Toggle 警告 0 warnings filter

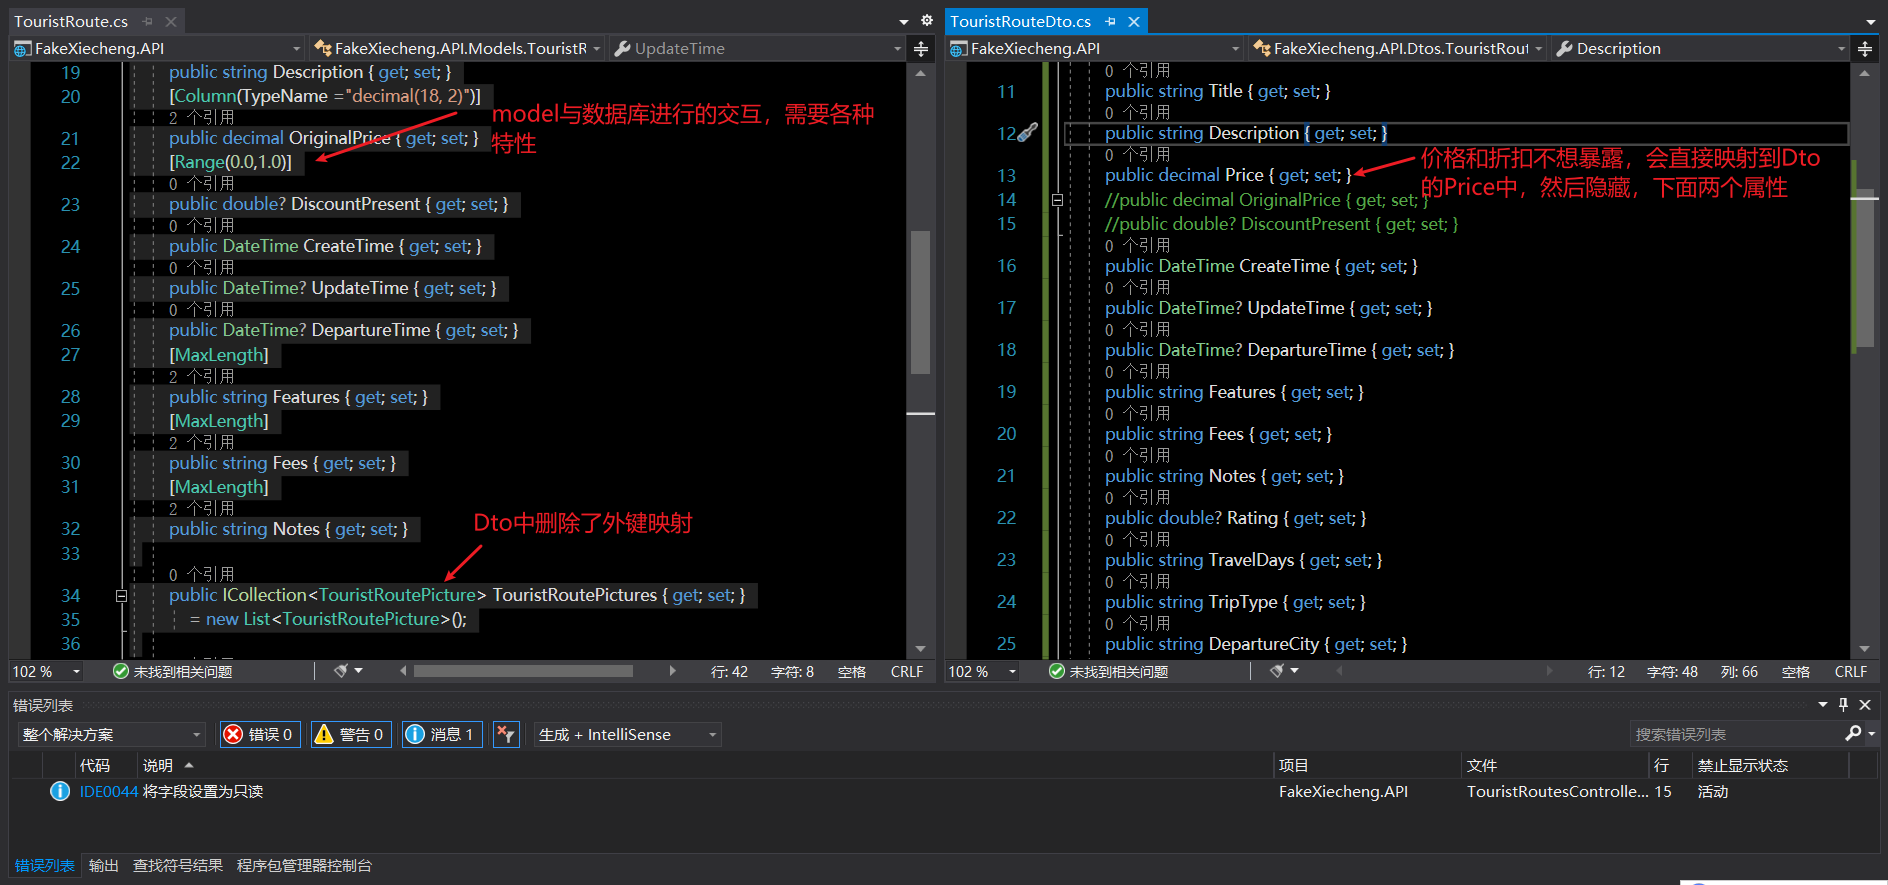pos(350,735)
